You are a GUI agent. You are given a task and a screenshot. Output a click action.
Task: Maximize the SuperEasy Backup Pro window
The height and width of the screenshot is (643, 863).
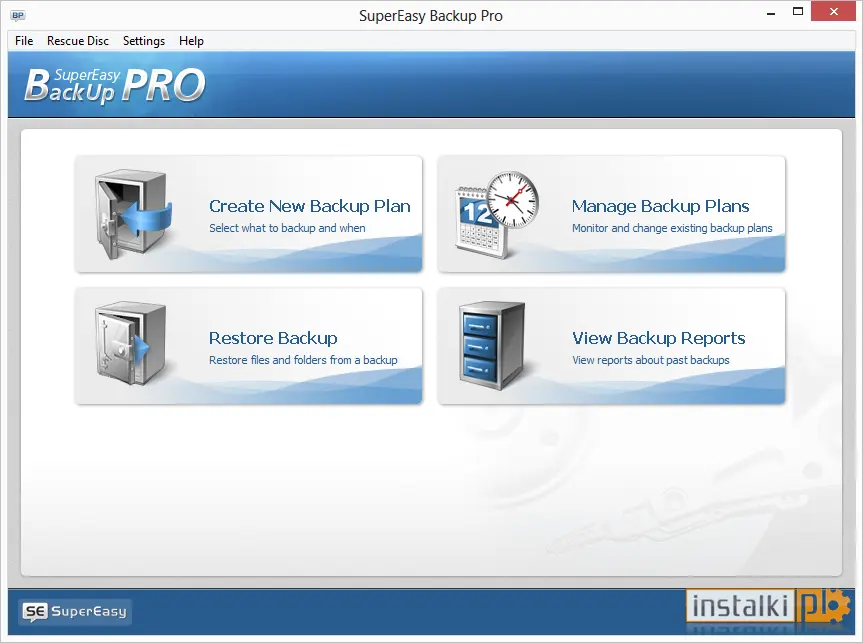pyautogui.click(x=798, y=12)
